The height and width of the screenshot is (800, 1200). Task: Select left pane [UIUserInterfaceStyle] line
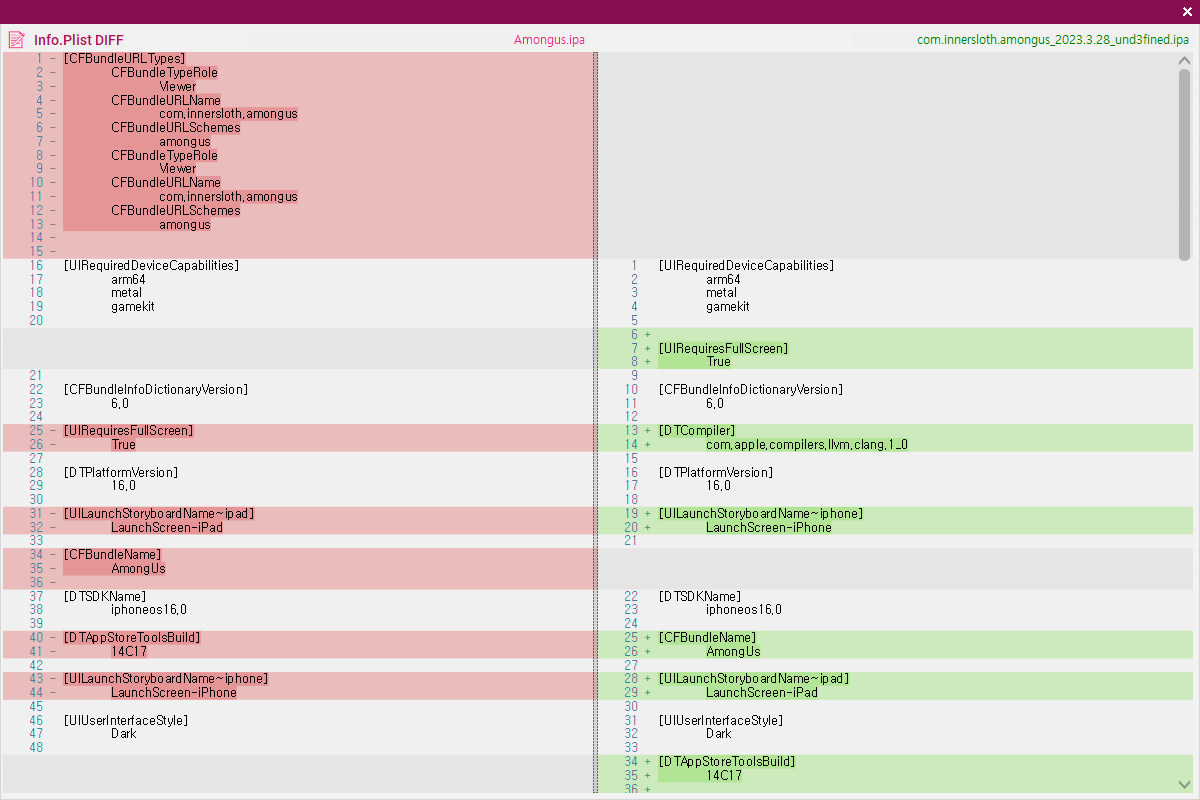(125, 720)
